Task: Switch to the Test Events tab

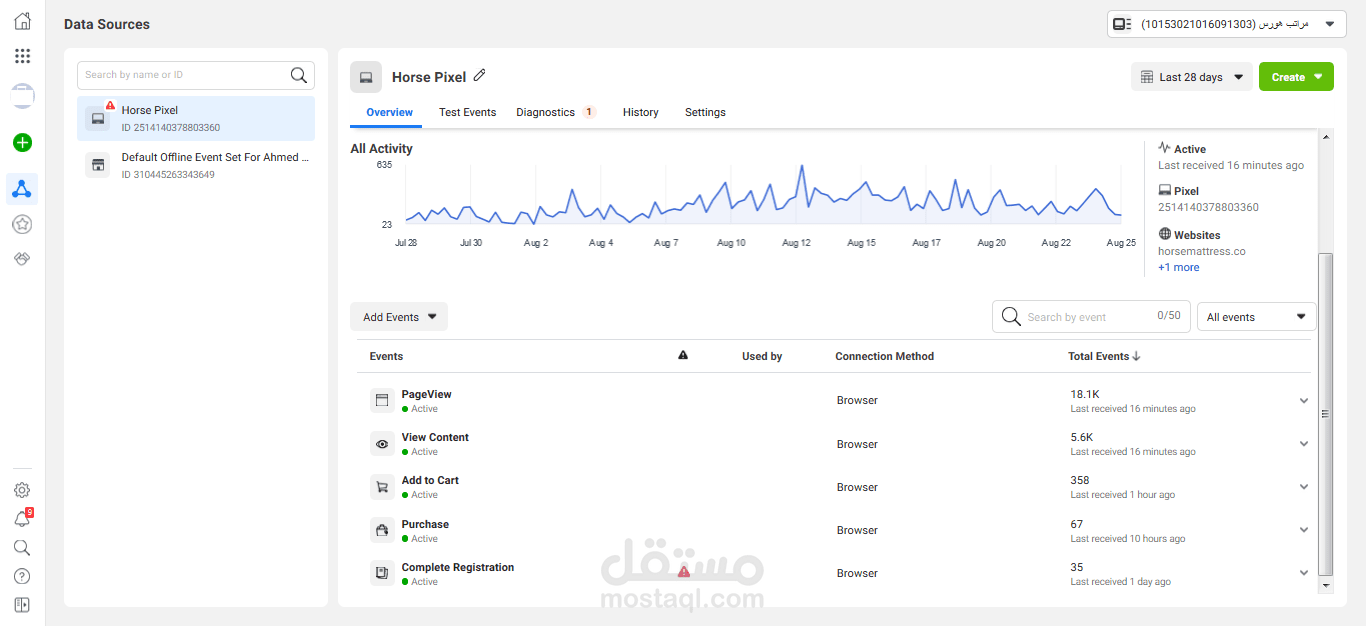Action: point(468,112)
